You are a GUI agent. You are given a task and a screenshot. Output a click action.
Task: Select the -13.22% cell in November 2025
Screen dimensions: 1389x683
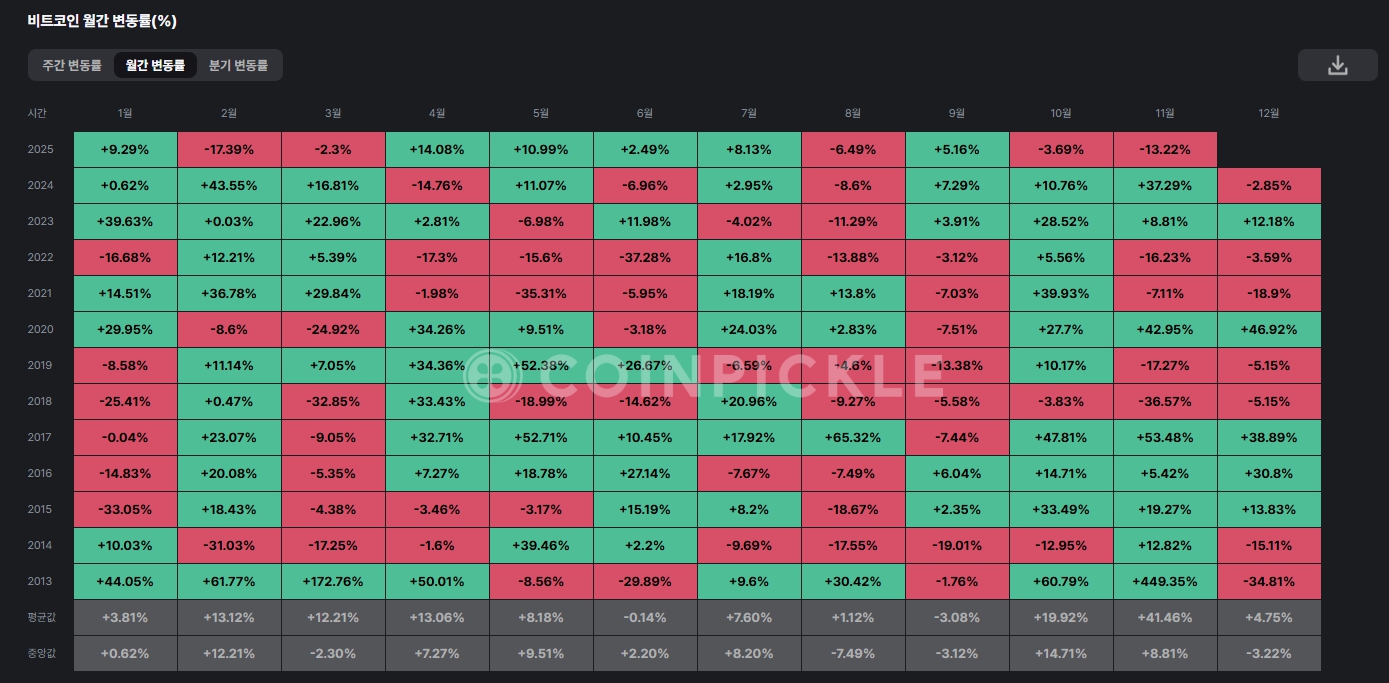tap(1165, 150)
